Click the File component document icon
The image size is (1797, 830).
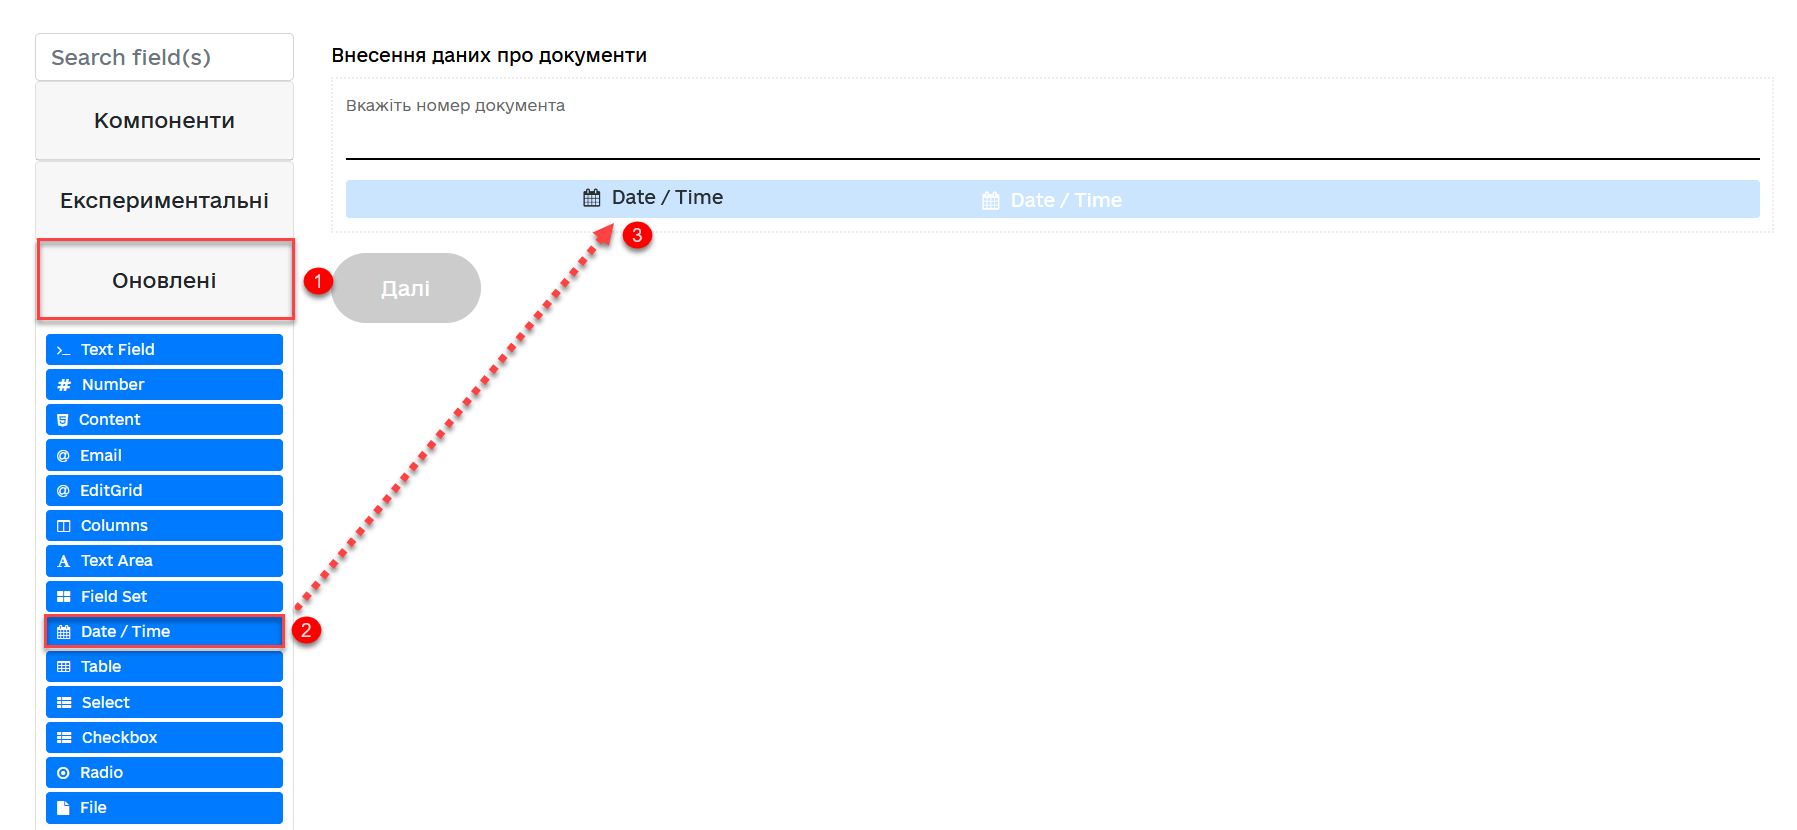(63, 808)
